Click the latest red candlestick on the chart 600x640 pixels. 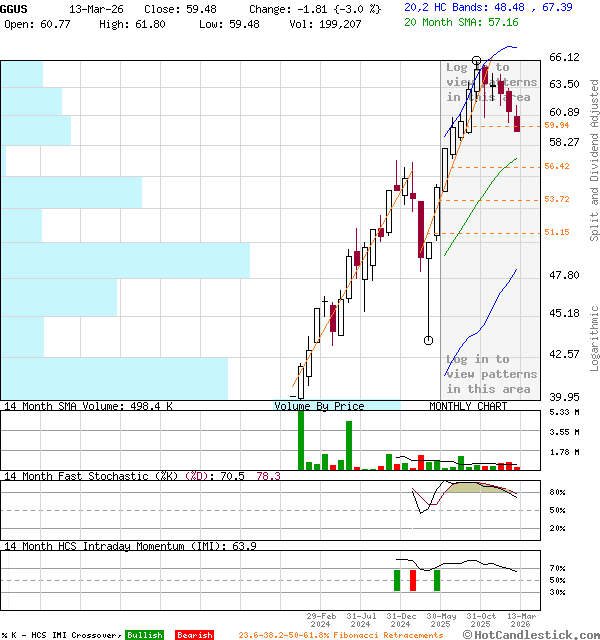[x=518, y=122]
